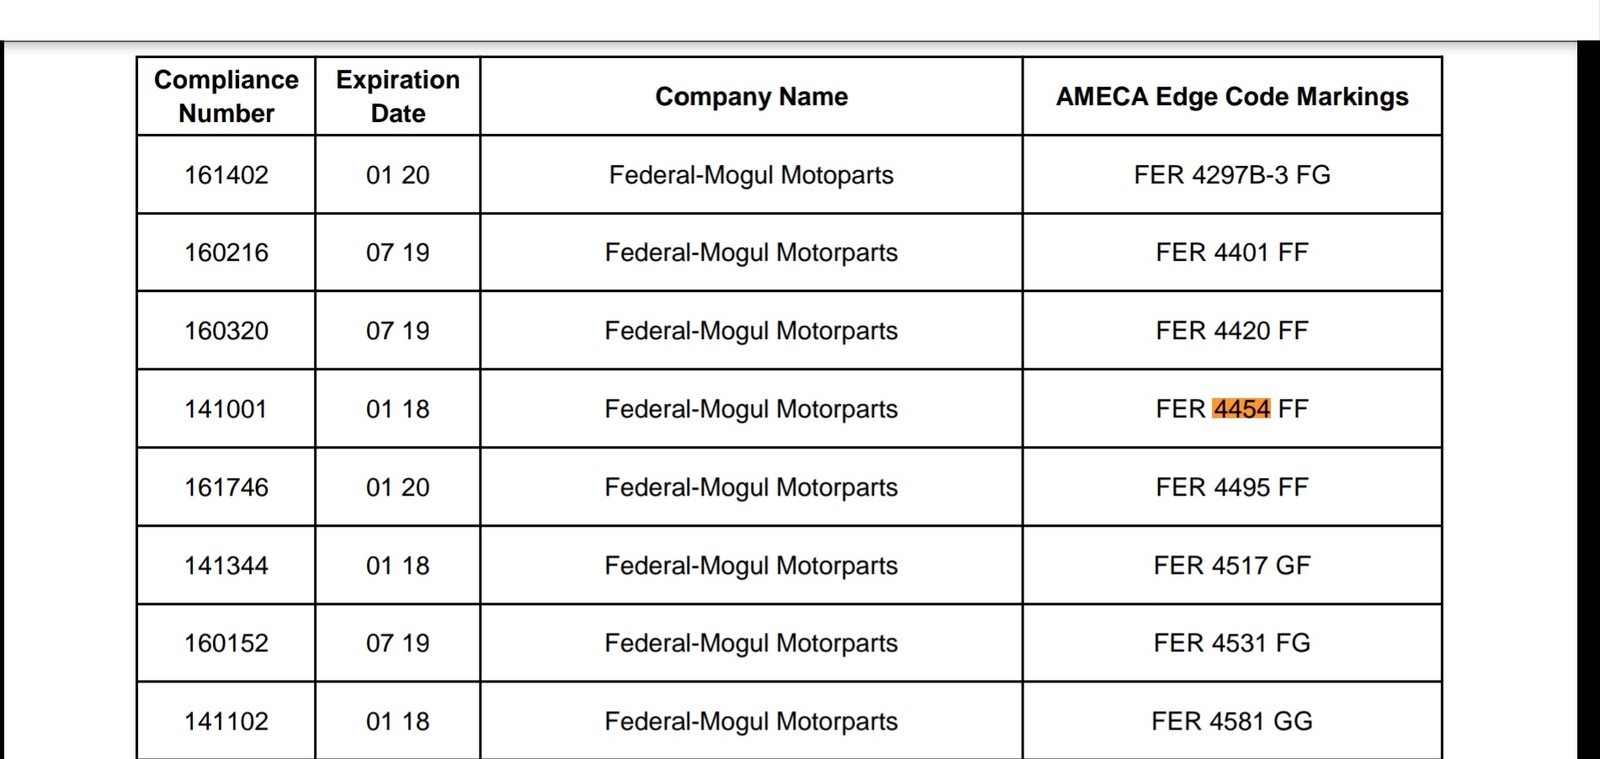The height and width of the screenshot is (759, 1600).
Task: Click edge code FER 4420 FF
Action: [1232, 331]
